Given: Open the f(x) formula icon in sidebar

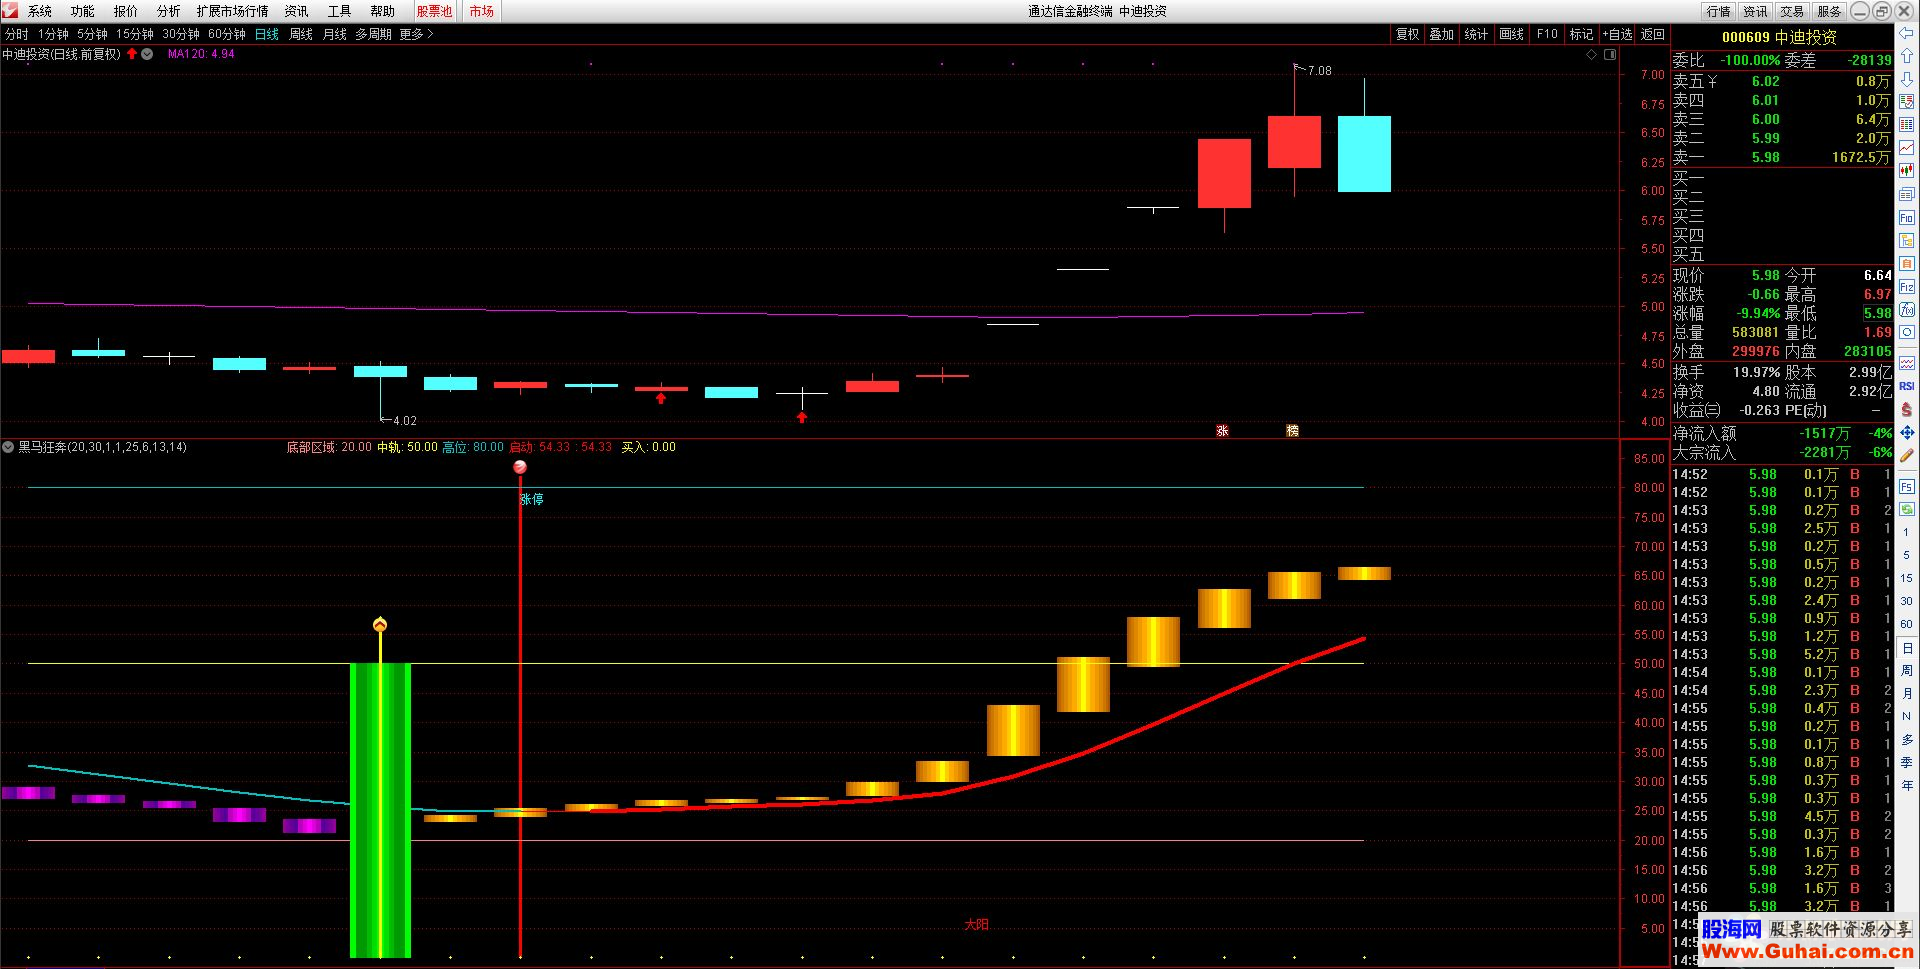Looking at the screenshot, I should tap(1907, 309).
